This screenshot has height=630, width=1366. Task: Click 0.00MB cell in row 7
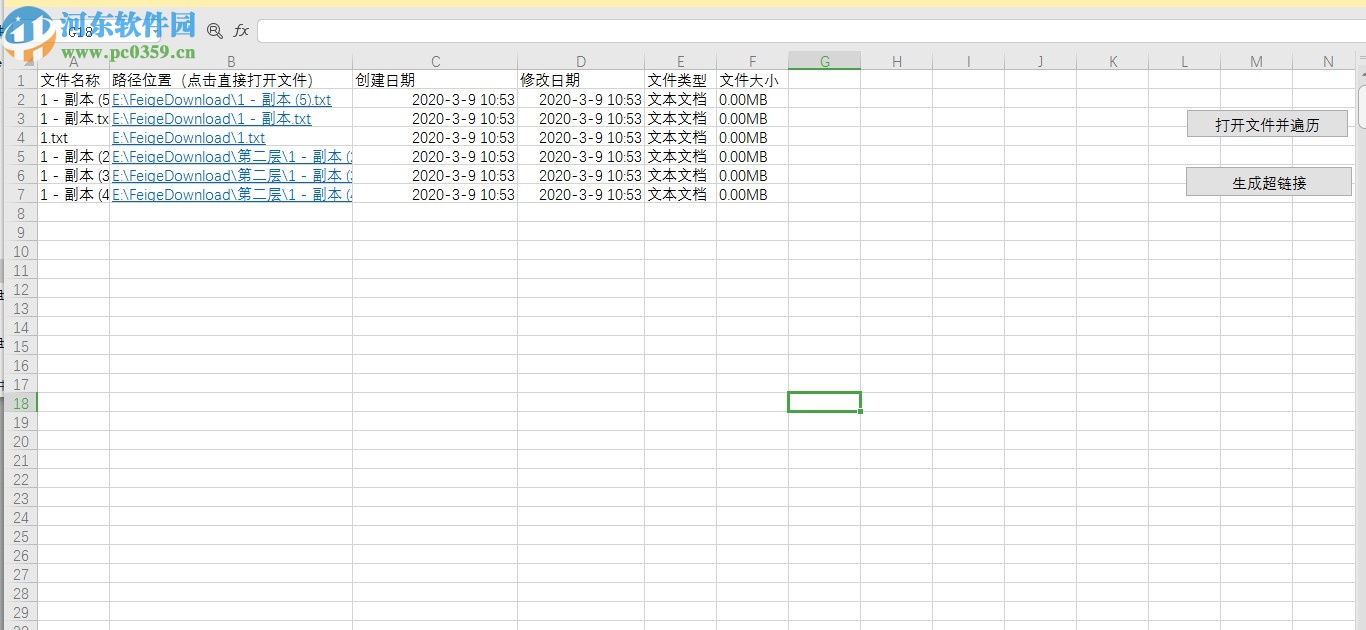752,195
